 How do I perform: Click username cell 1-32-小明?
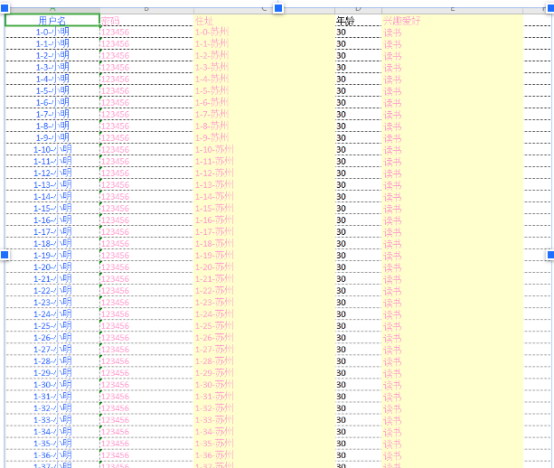[x=52, y=408]
